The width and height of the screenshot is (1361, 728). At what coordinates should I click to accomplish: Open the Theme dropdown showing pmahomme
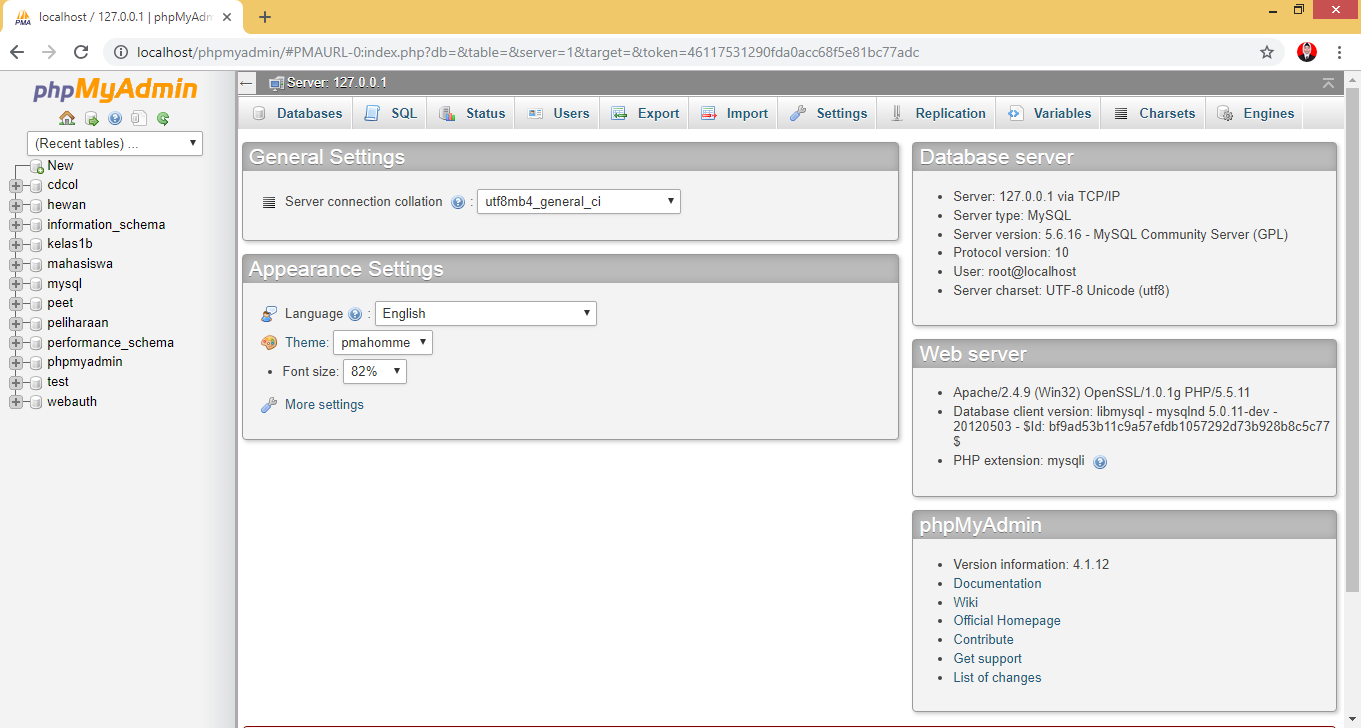point(383,343)
